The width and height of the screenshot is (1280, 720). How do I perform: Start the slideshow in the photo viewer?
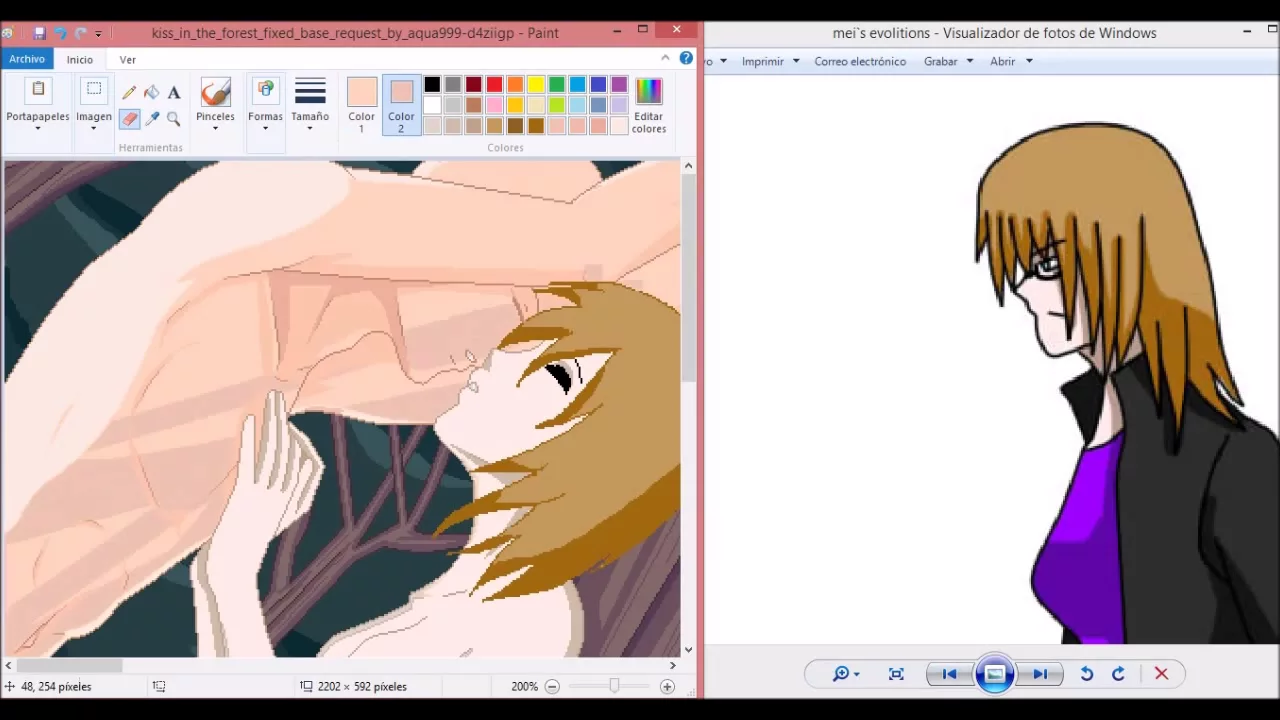(995, 674)
